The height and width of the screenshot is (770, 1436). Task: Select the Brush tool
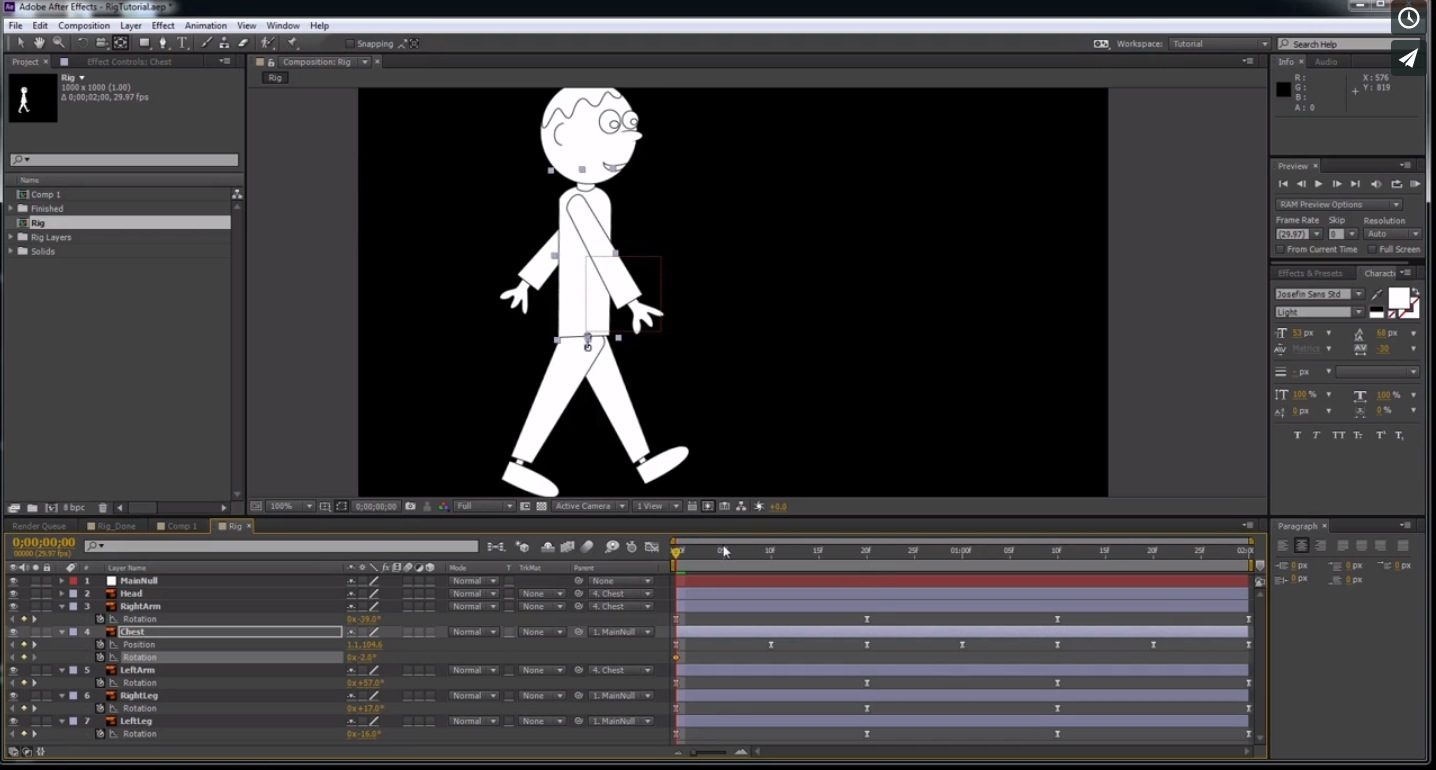pyautogui.click(x=206, y=43)
